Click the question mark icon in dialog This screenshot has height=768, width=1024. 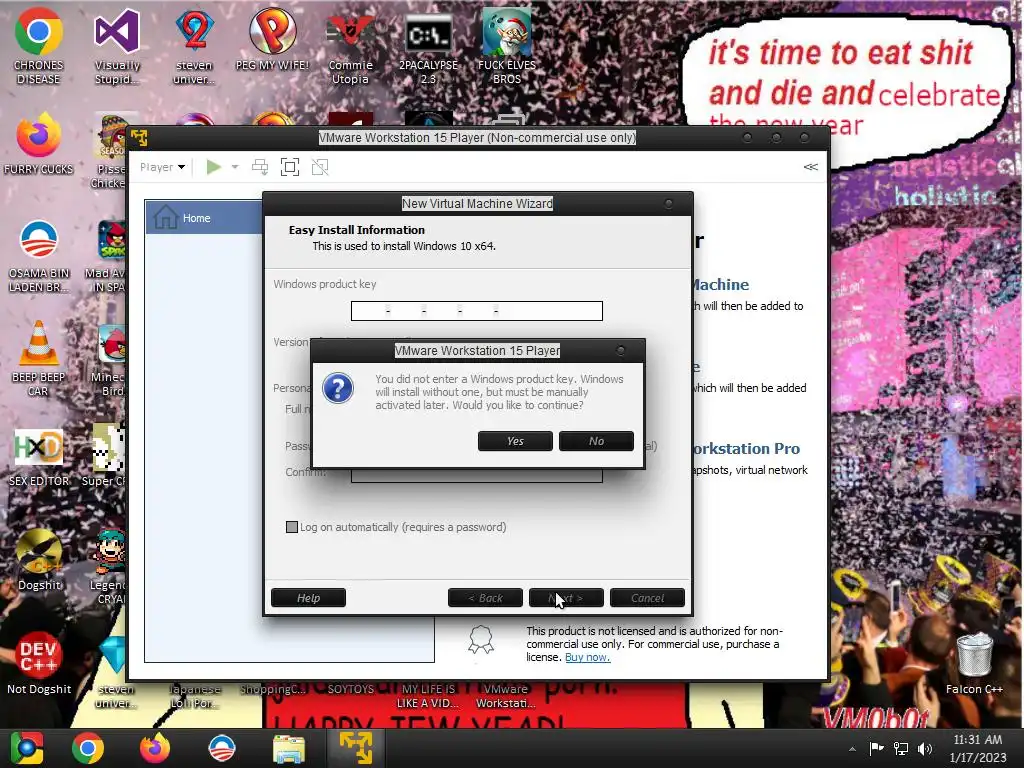point(338,388)
